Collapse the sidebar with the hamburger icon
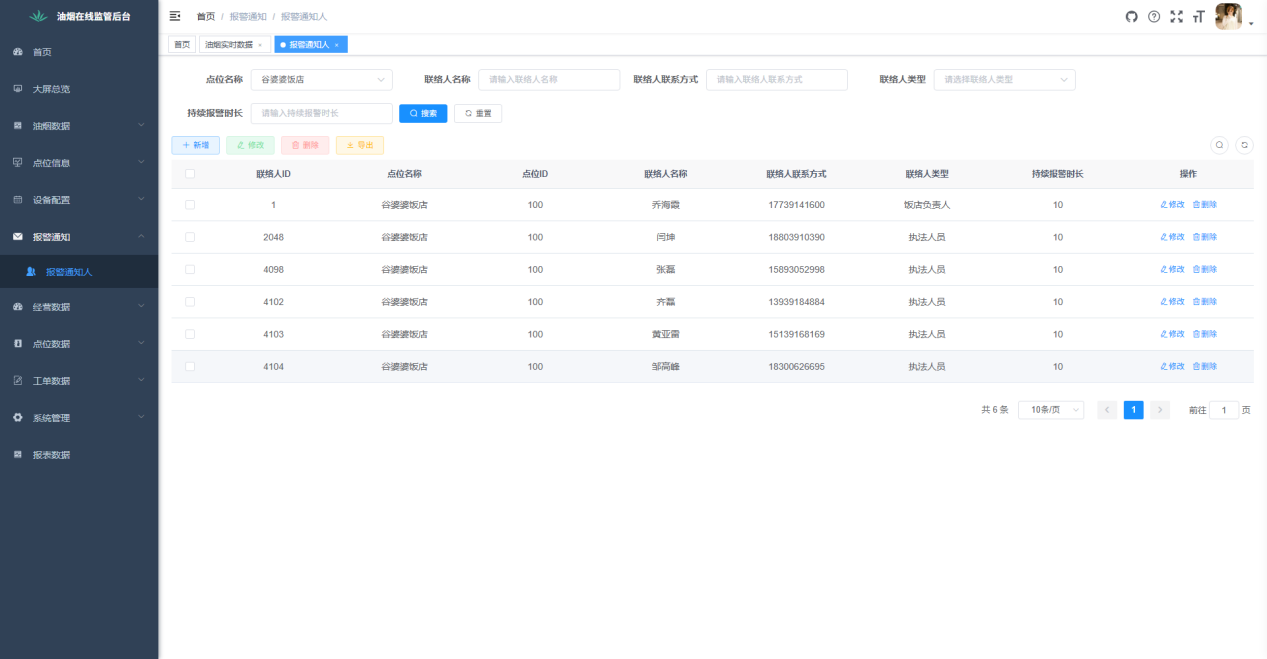Viewport: 1267px width, 659px height. point(175,16)
